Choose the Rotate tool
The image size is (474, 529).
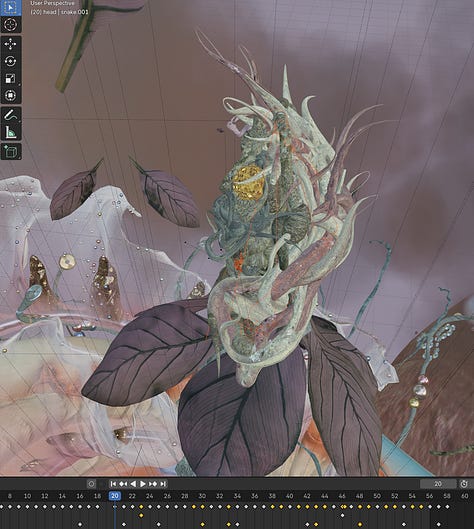click(10, 61)
